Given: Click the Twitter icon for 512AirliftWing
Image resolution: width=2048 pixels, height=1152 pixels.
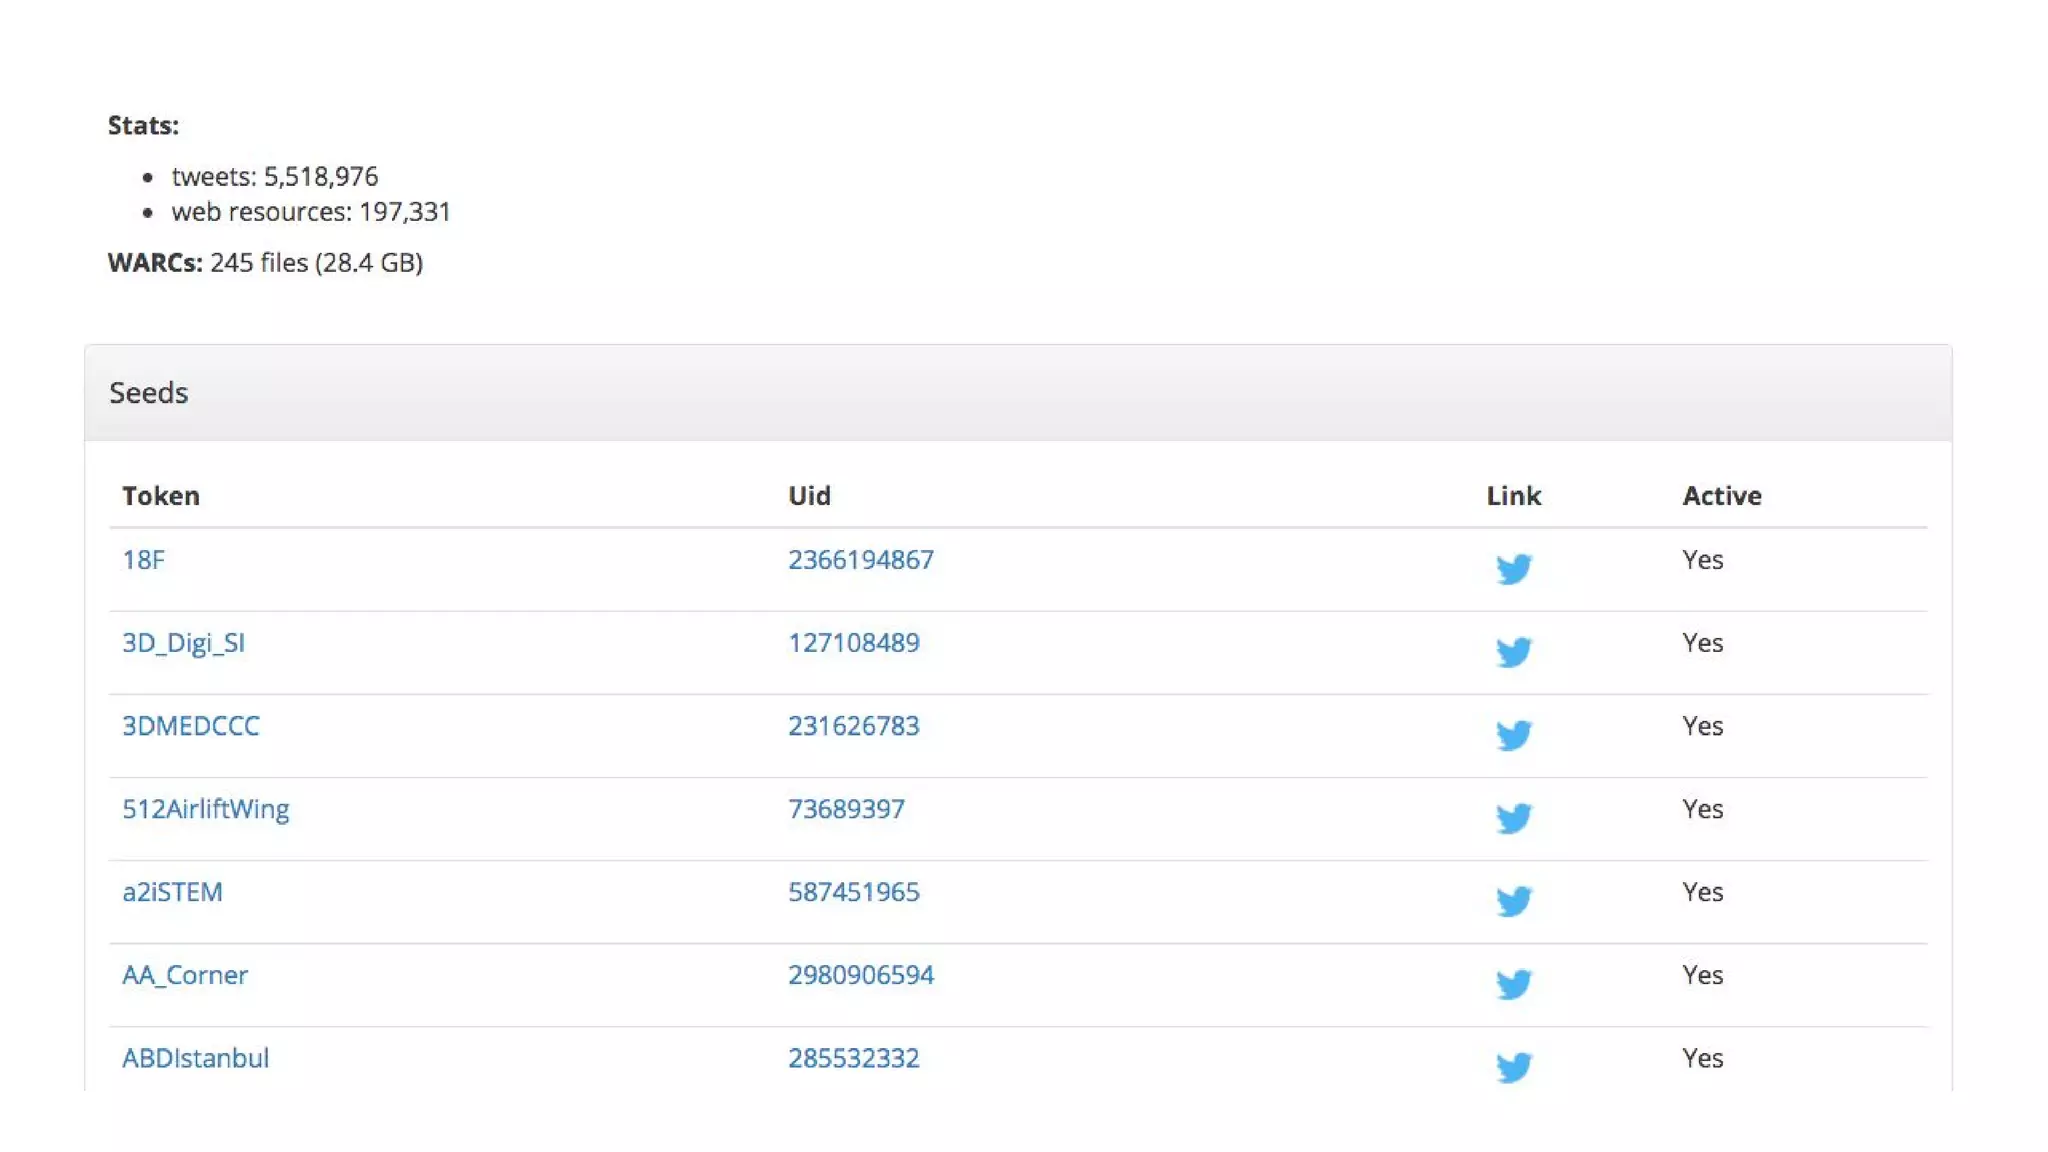Looking at the screenshot, I should (x=1513, y=817).
